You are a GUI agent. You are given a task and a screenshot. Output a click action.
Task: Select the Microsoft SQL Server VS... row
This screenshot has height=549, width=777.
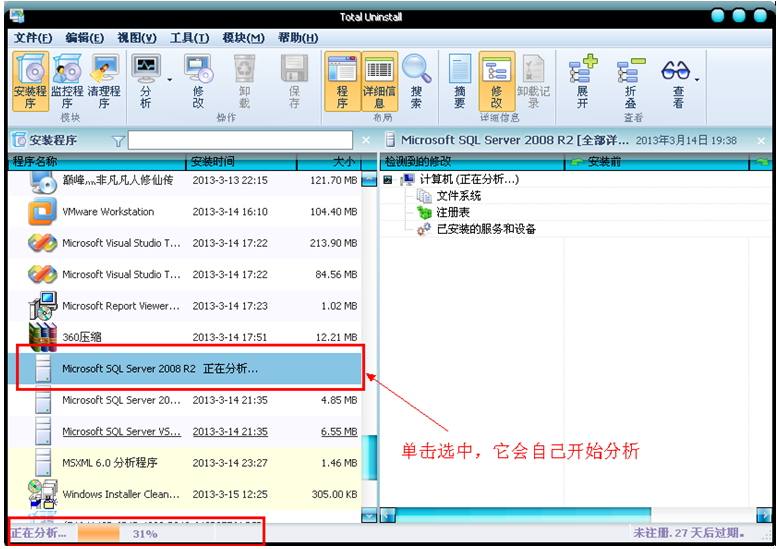coord(185,431)
